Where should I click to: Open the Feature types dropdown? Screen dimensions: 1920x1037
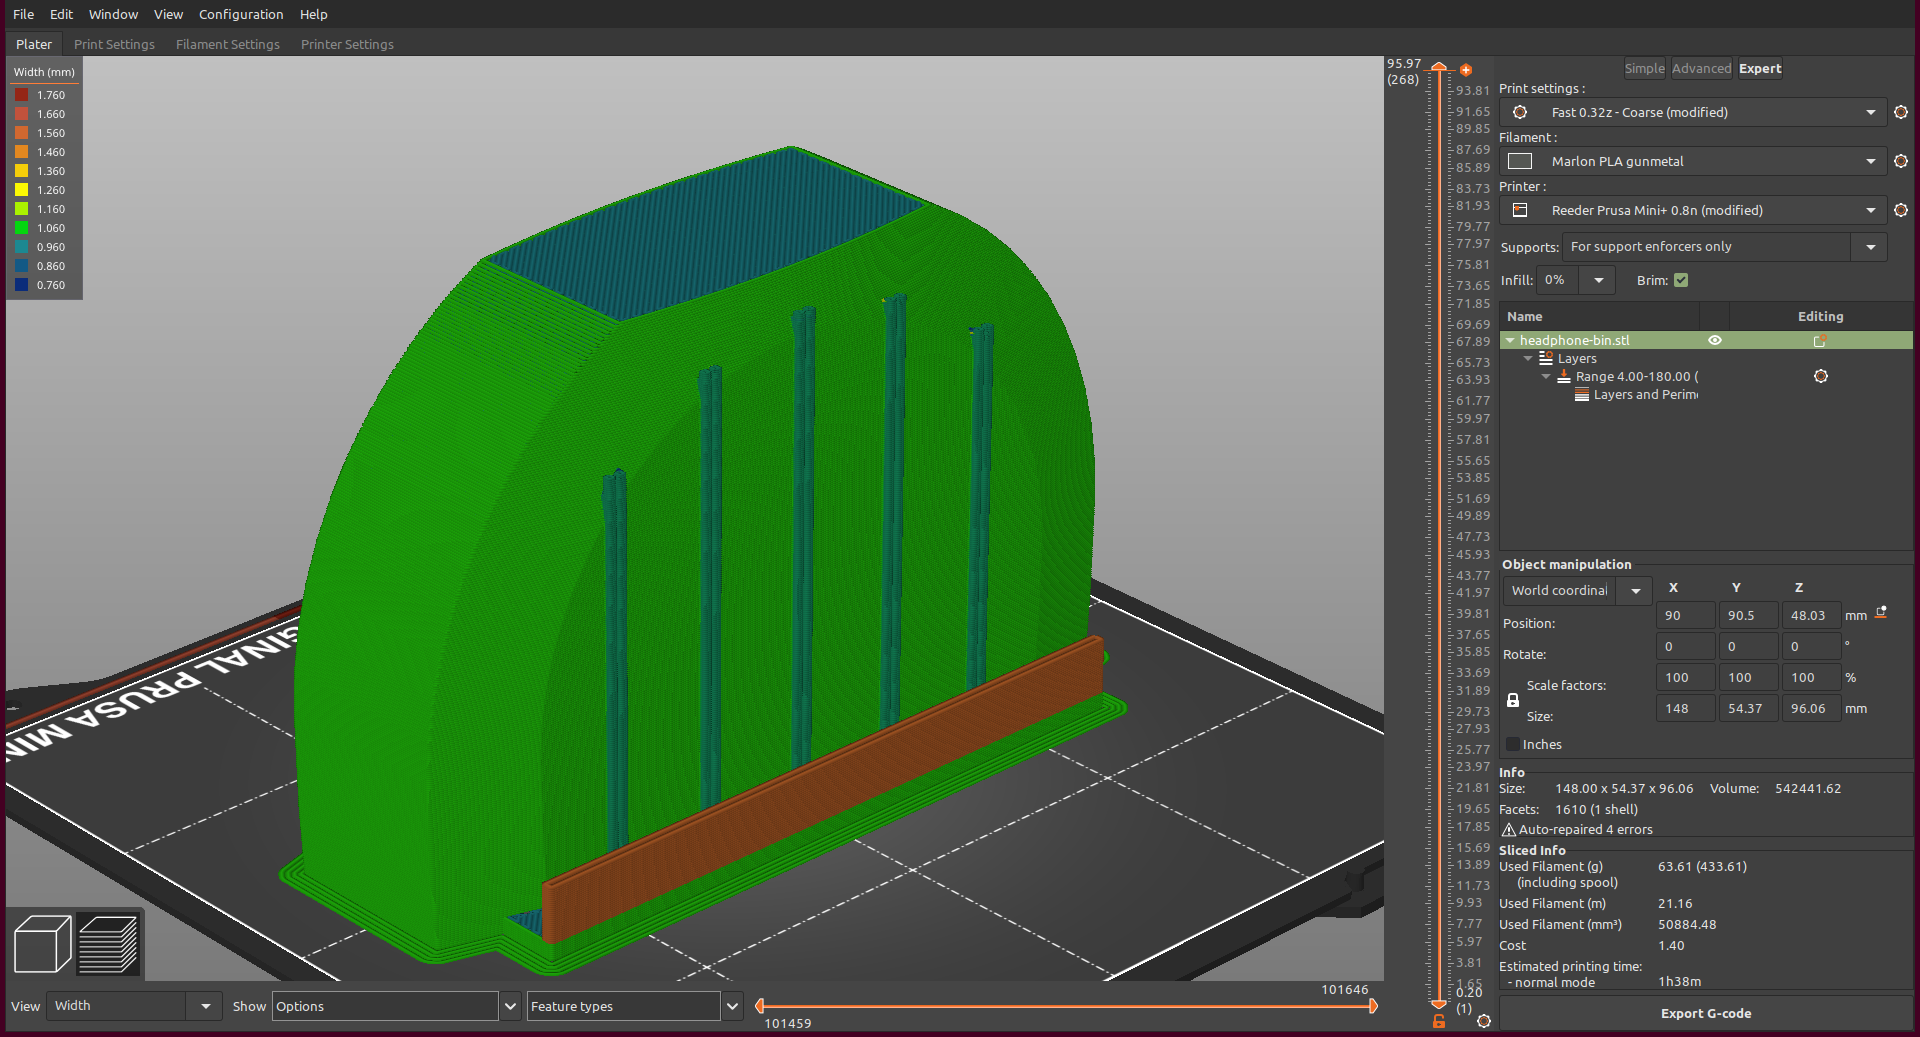pos(634,1006)
